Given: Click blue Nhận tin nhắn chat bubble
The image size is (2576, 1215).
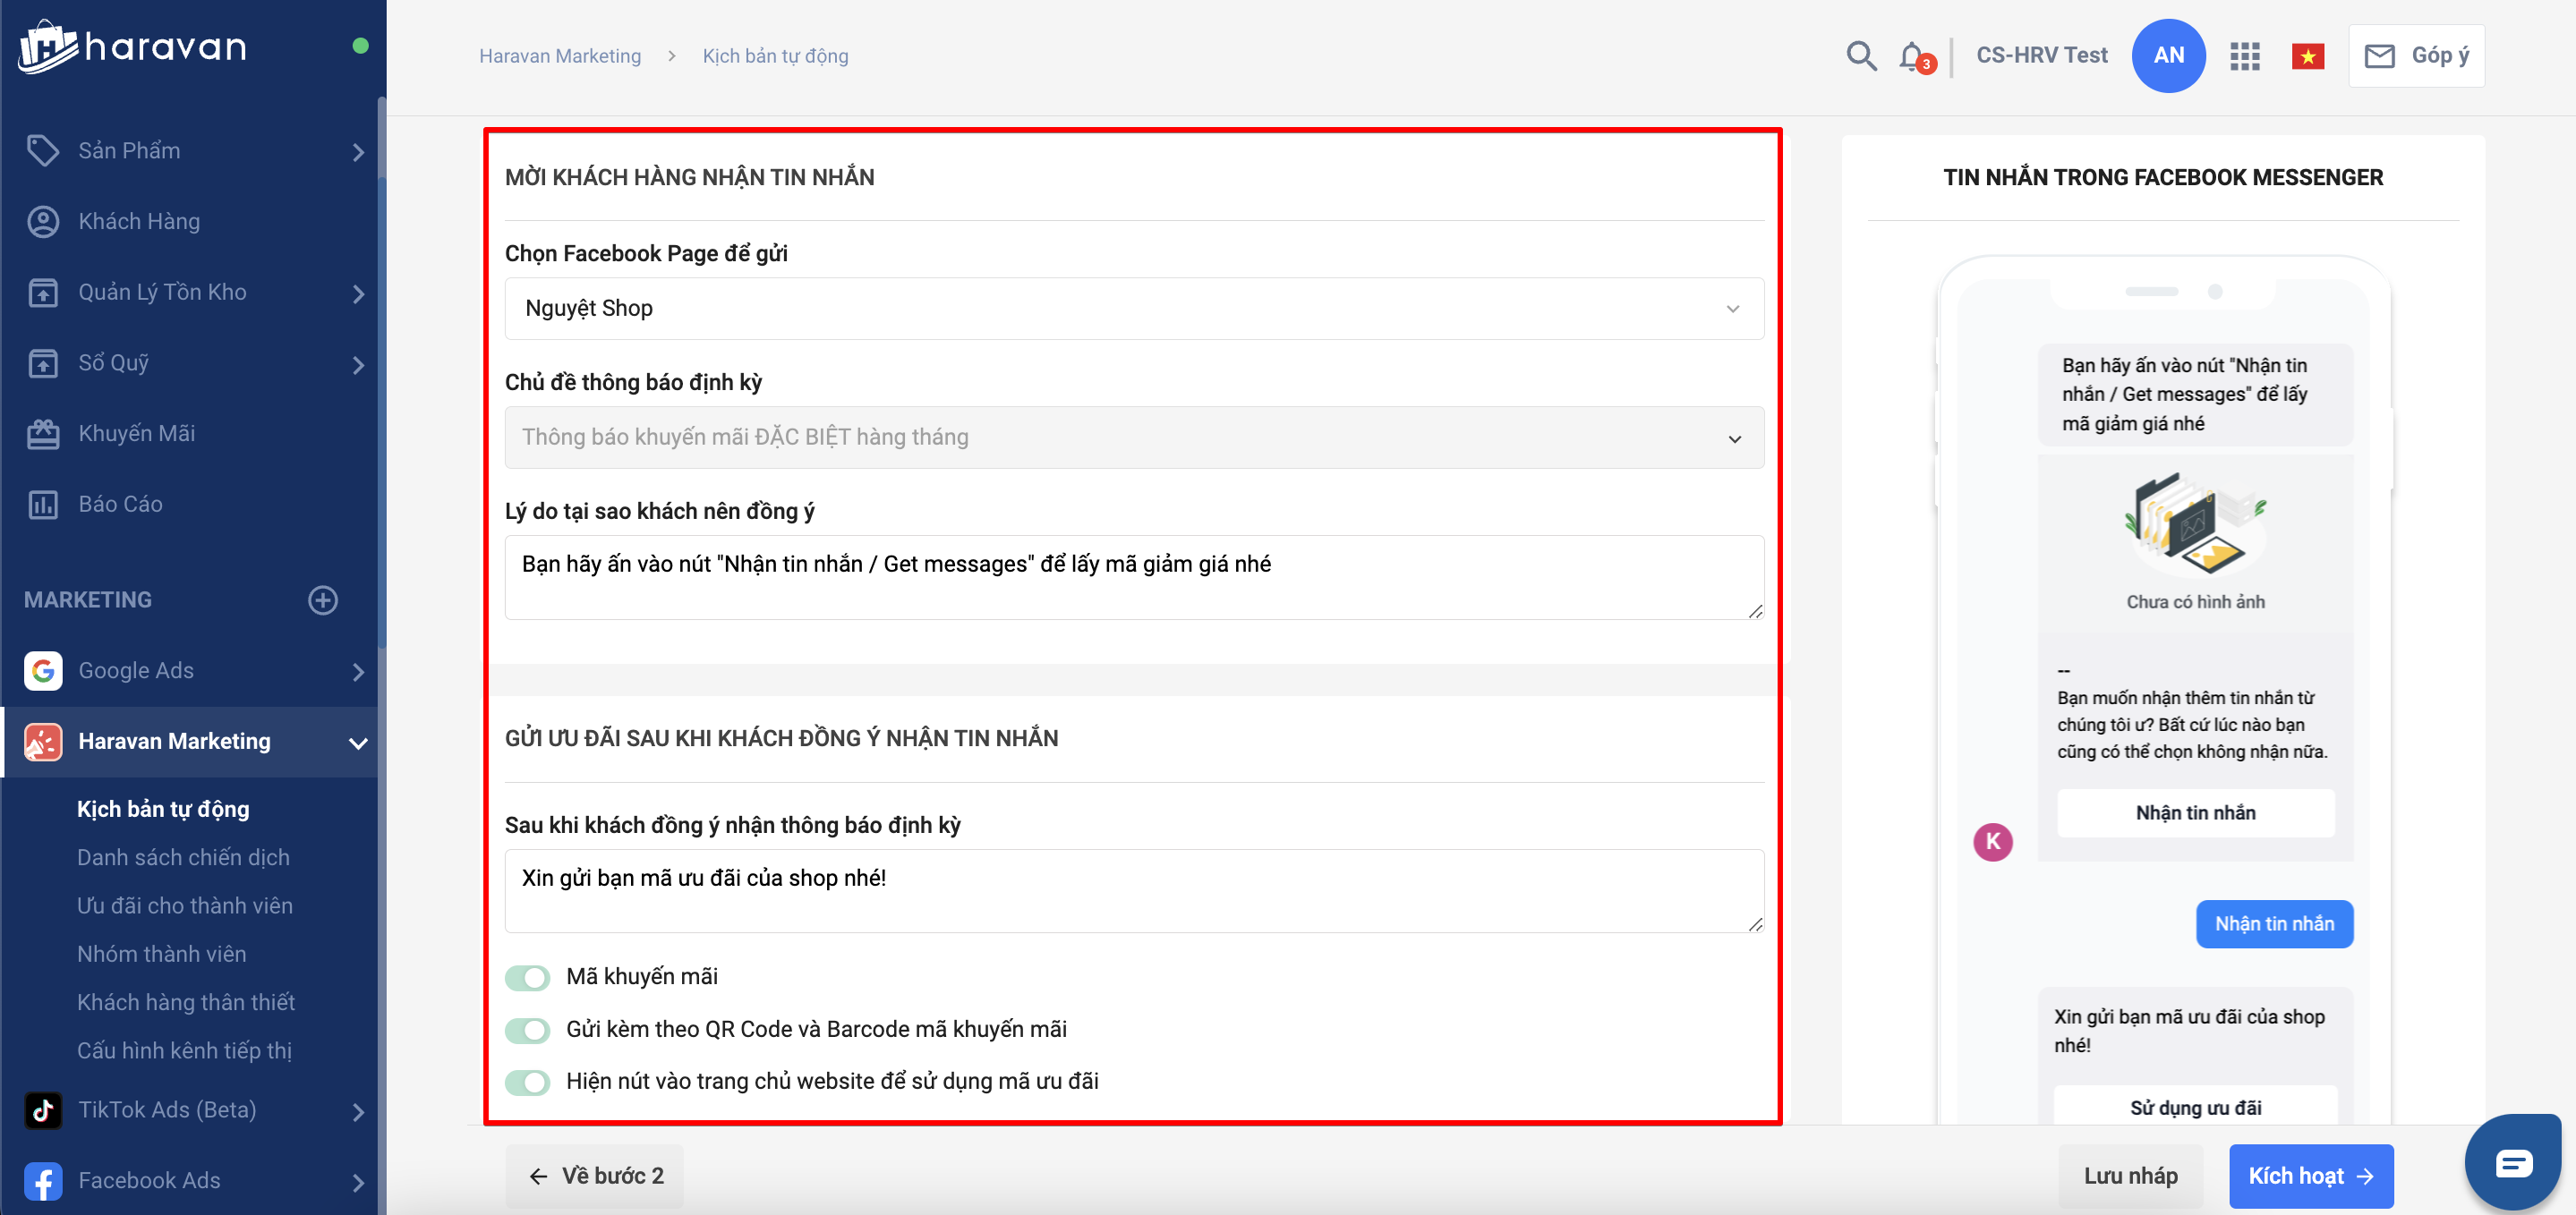Looking at the screenshot, I should pos(2274,924).
